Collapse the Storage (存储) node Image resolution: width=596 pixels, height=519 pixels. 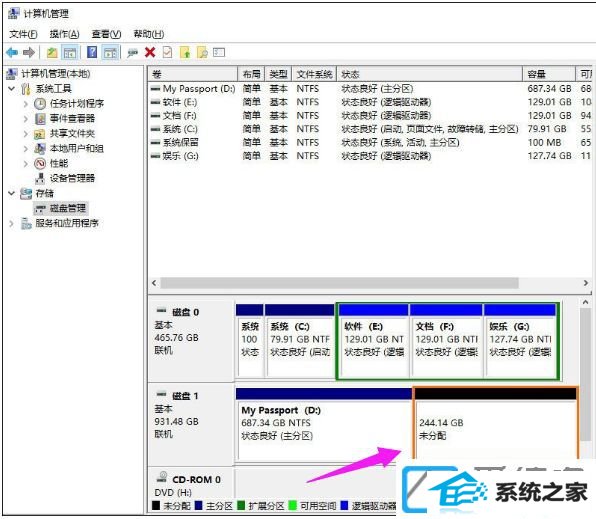pyautogui.click(x=12, y=193)
